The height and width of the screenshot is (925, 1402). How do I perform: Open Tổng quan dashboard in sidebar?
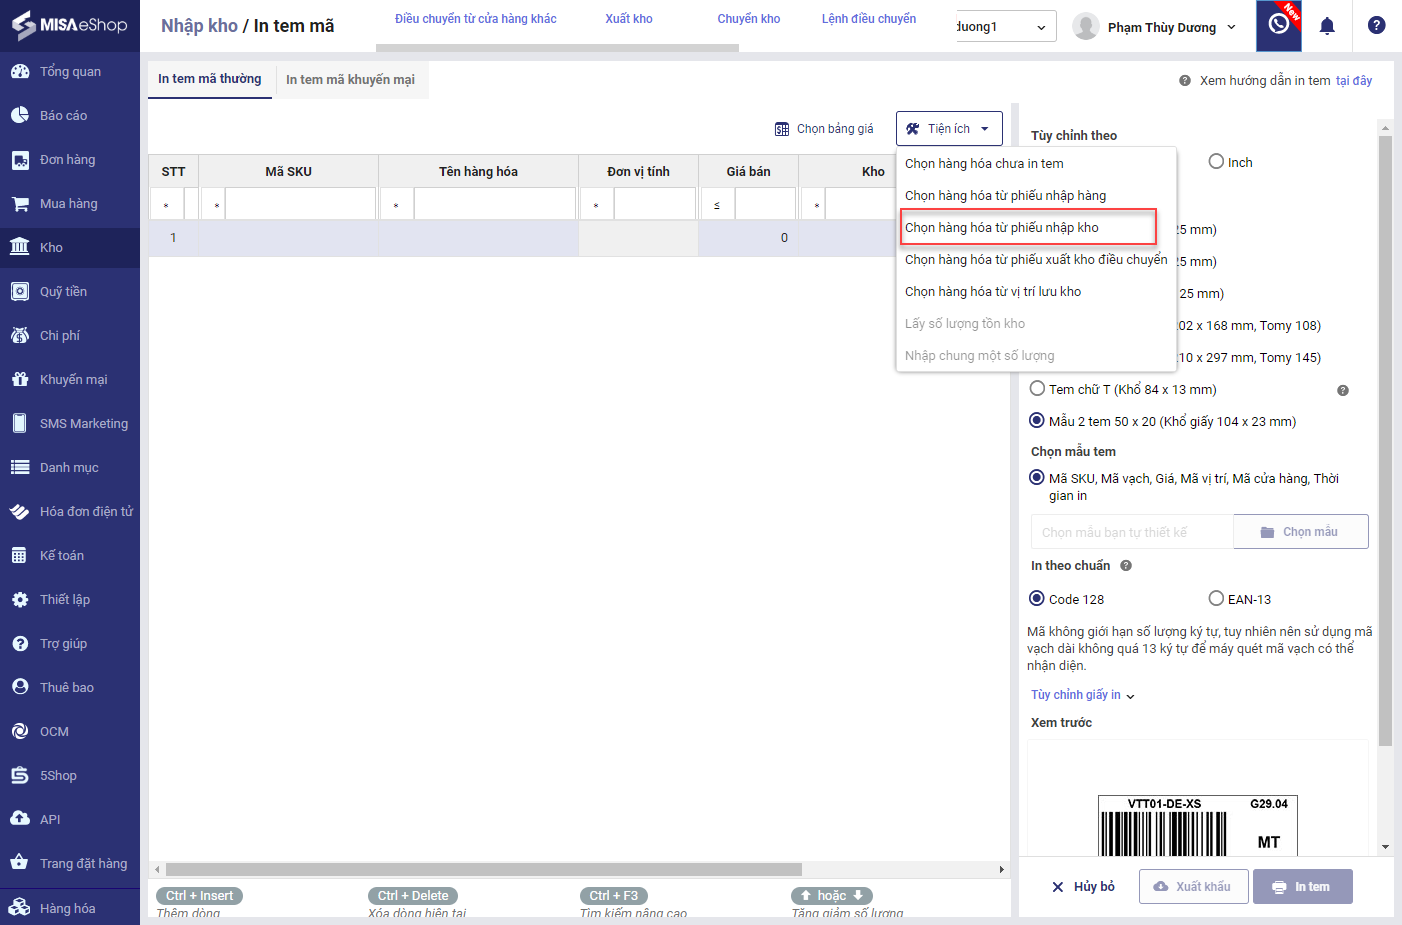70,72
